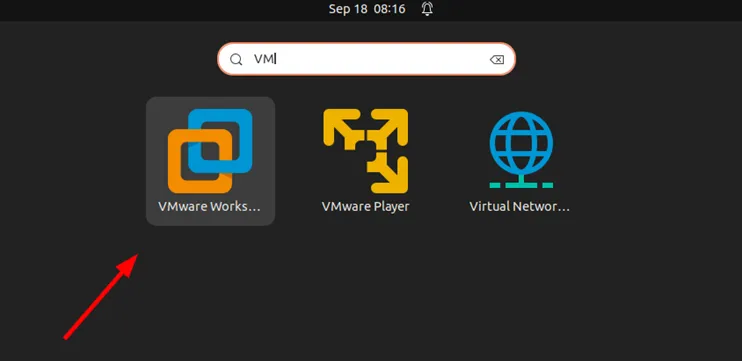
Task: Open the VMware Player app icon
Action: (365, 151)
